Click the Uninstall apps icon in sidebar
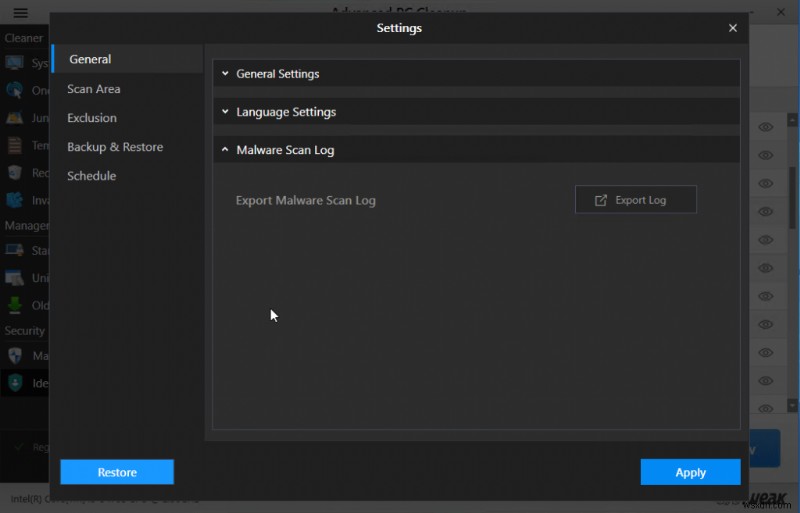Viewport: 800px width, 513px height. (14, 278)
